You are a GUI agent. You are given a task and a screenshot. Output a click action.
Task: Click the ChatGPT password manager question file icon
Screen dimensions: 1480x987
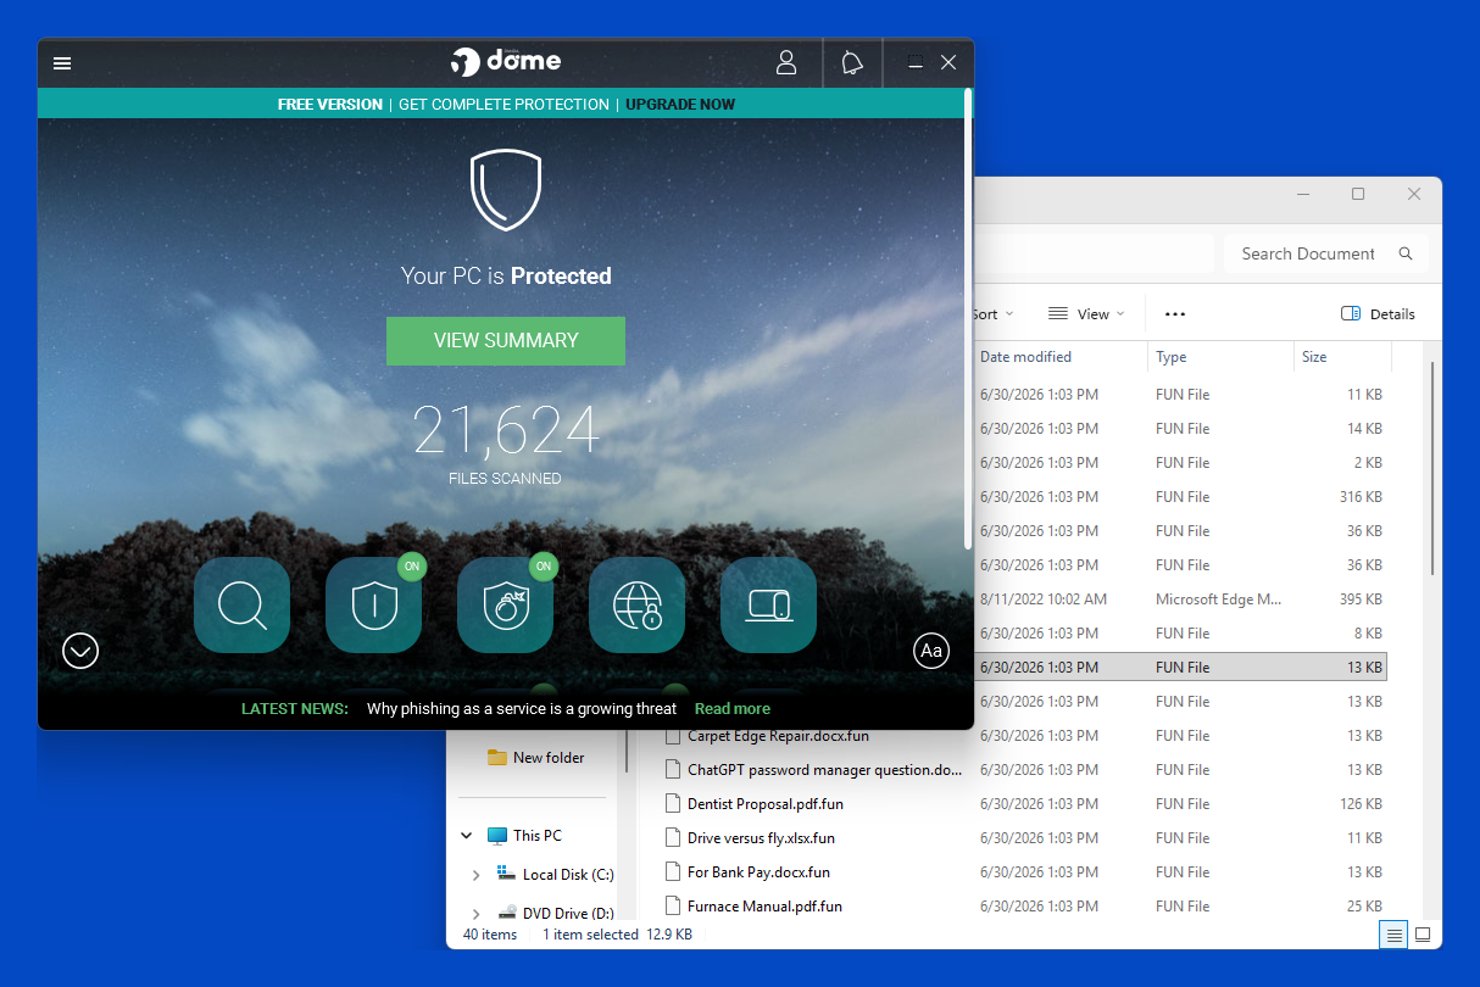click(674, 770)
